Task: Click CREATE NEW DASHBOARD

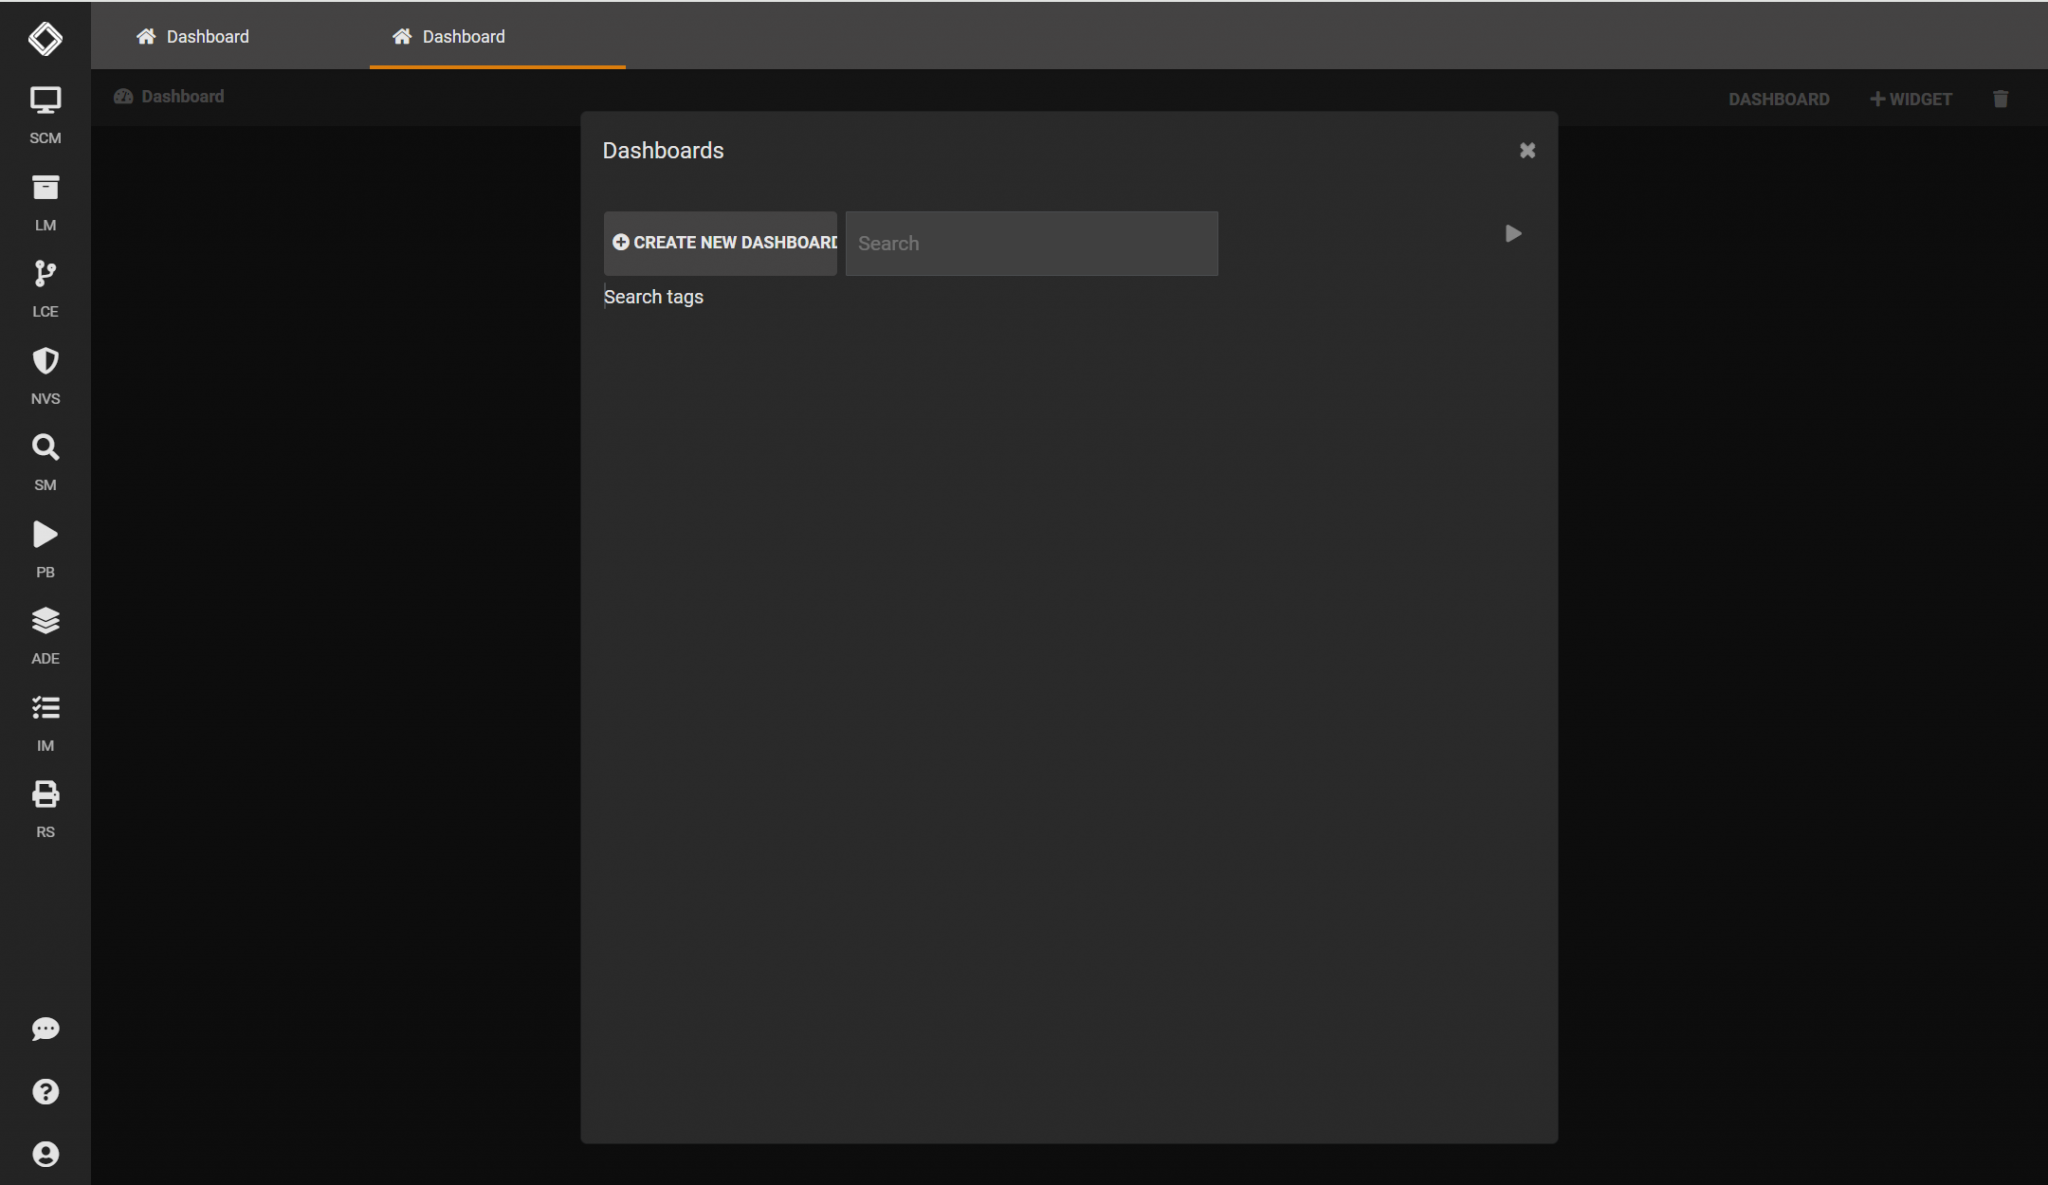Action: click(x=720, y=243)
